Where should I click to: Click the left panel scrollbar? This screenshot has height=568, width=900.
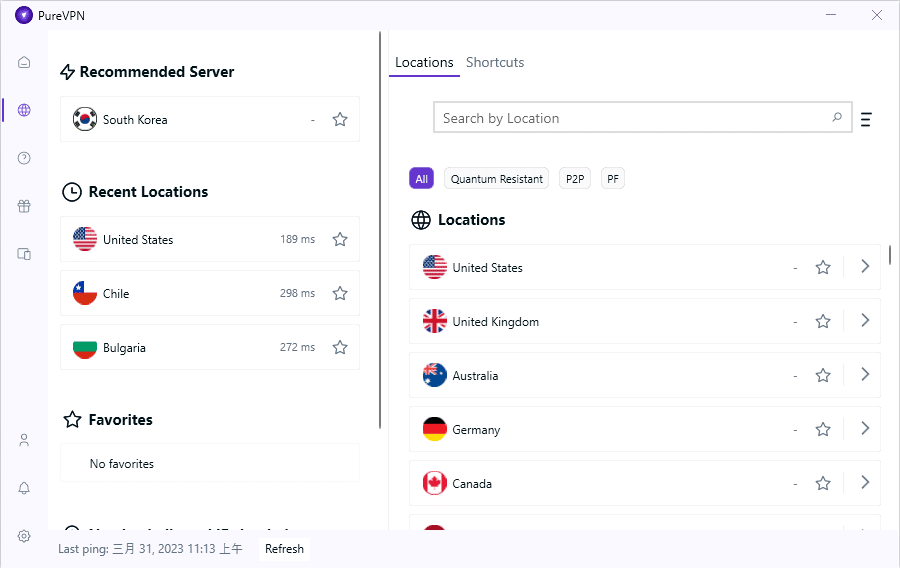point(380,229)
